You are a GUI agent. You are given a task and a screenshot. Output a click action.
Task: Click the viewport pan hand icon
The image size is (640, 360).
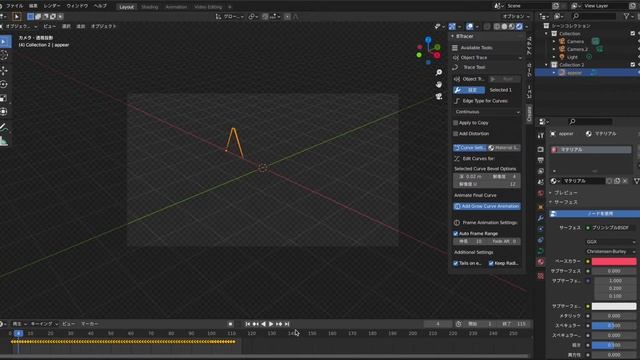[439, 84]
